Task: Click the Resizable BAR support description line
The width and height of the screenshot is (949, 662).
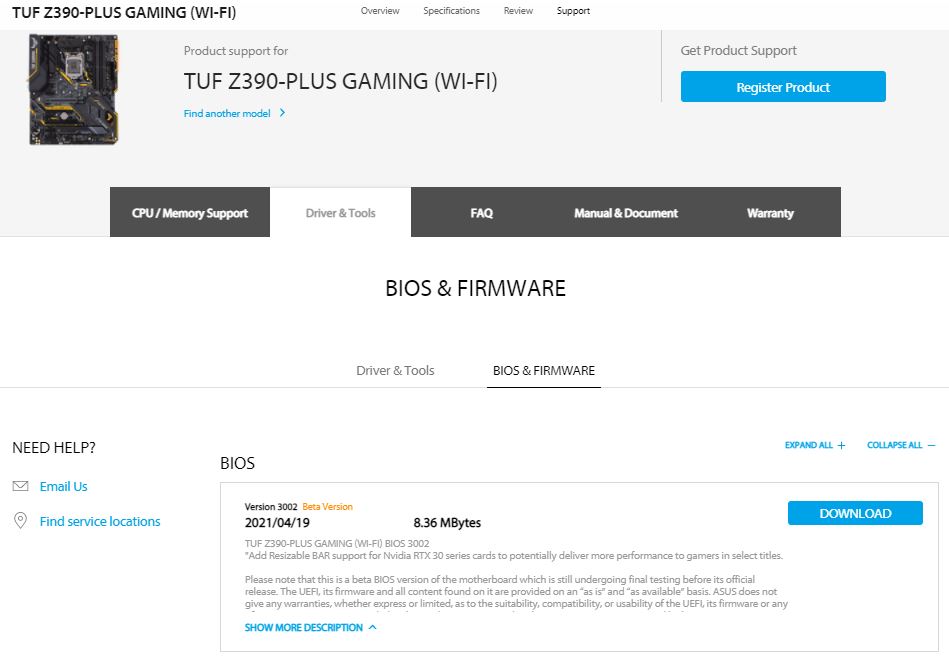Action: tap(514, 555)
